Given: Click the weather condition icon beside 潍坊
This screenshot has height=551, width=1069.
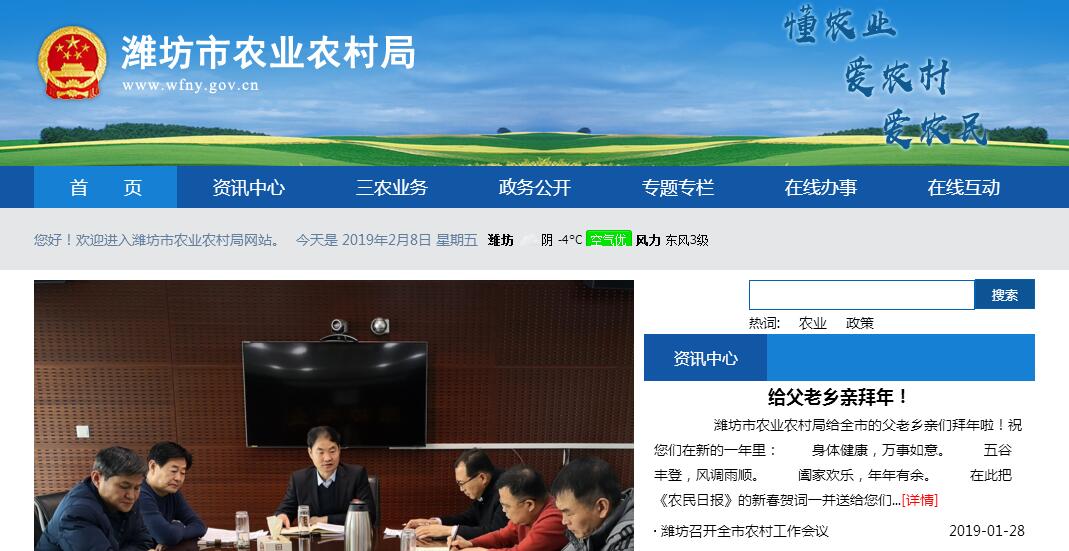Looking at the screenshot, I should point(528,239).
